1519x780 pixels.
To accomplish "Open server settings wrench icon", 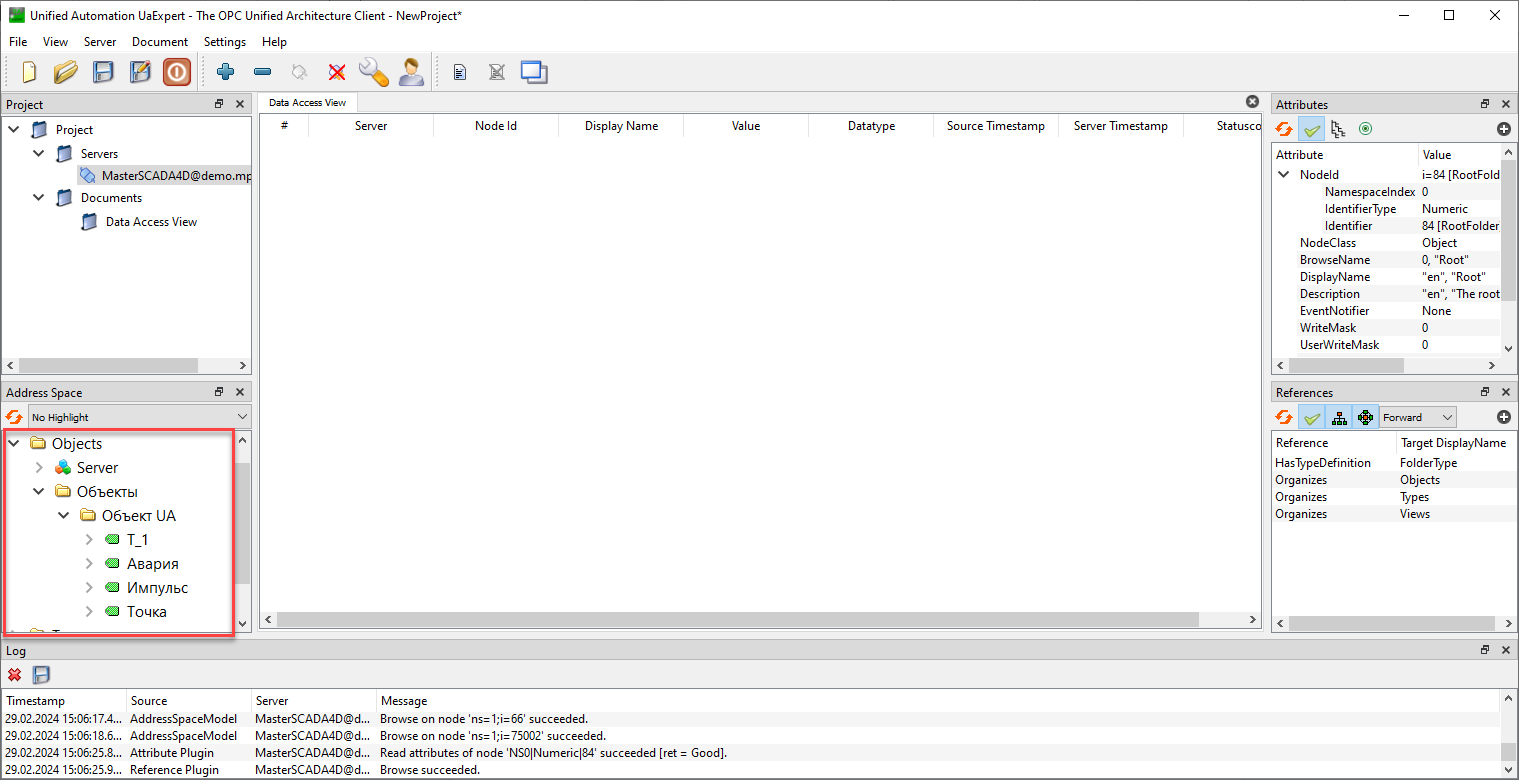I will coord(373,72).
